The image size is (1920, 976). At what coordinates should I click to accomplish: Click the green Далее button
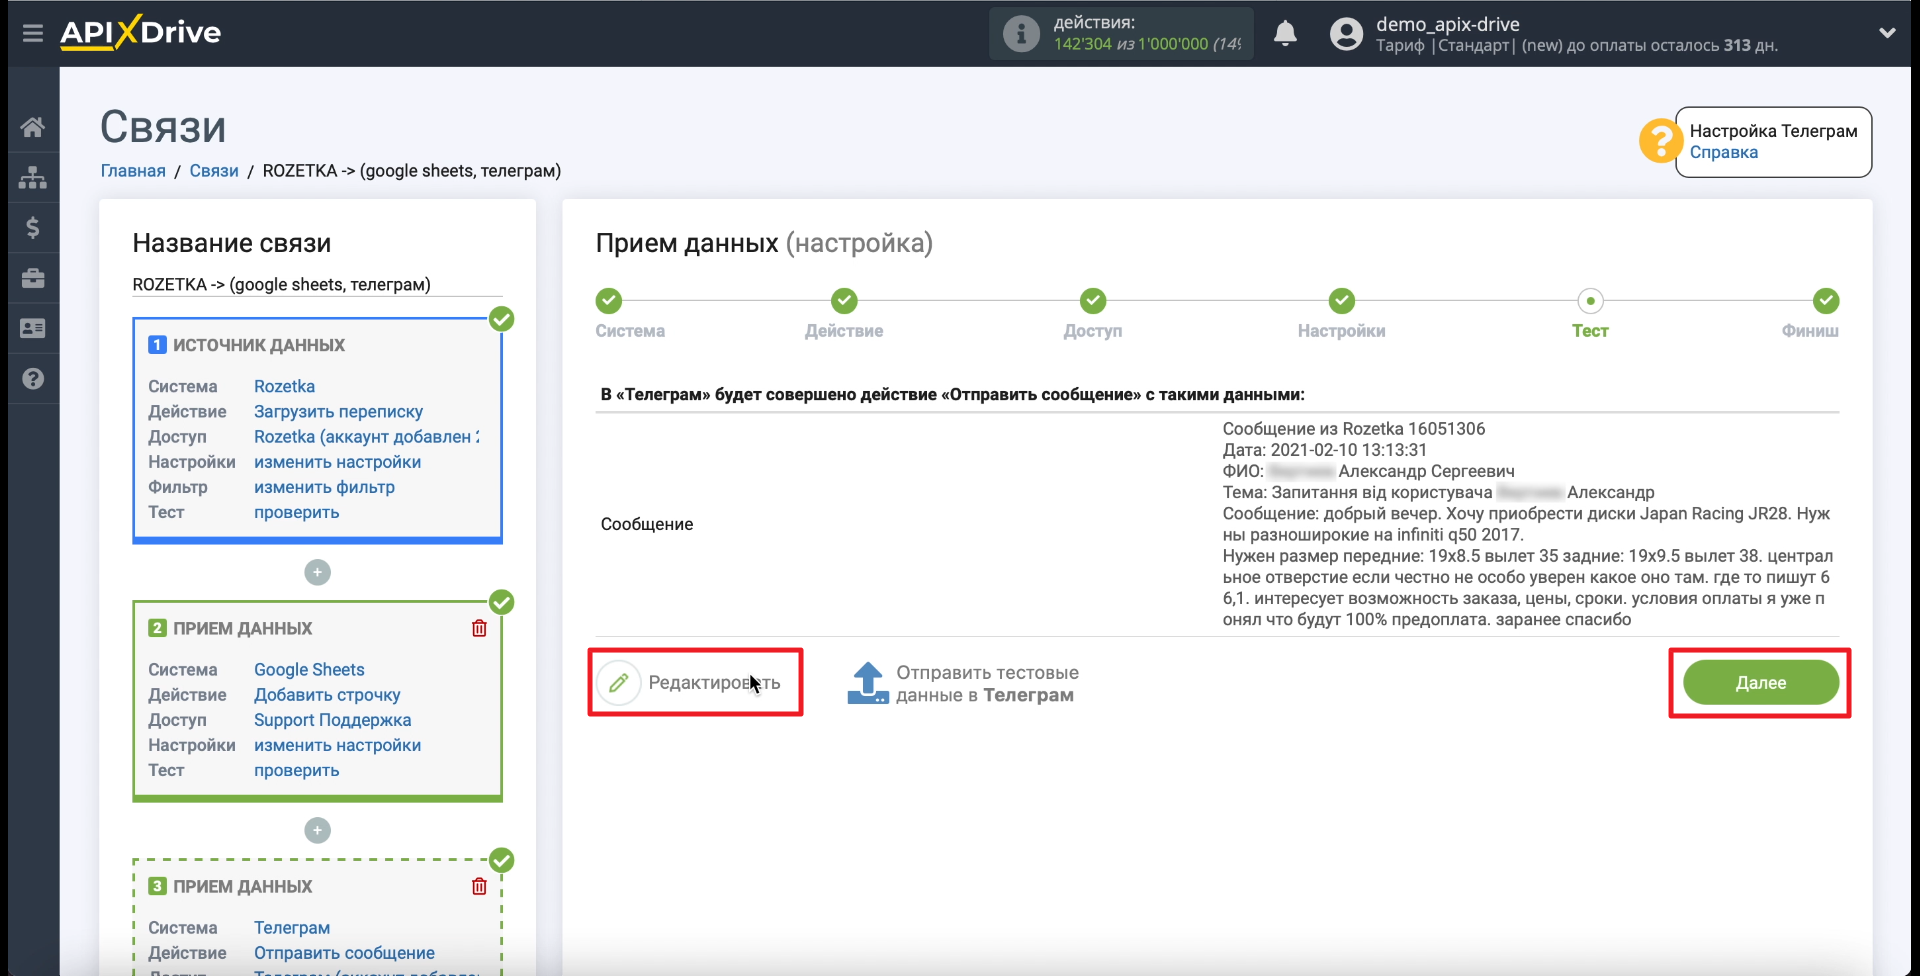coord(1760,683)
